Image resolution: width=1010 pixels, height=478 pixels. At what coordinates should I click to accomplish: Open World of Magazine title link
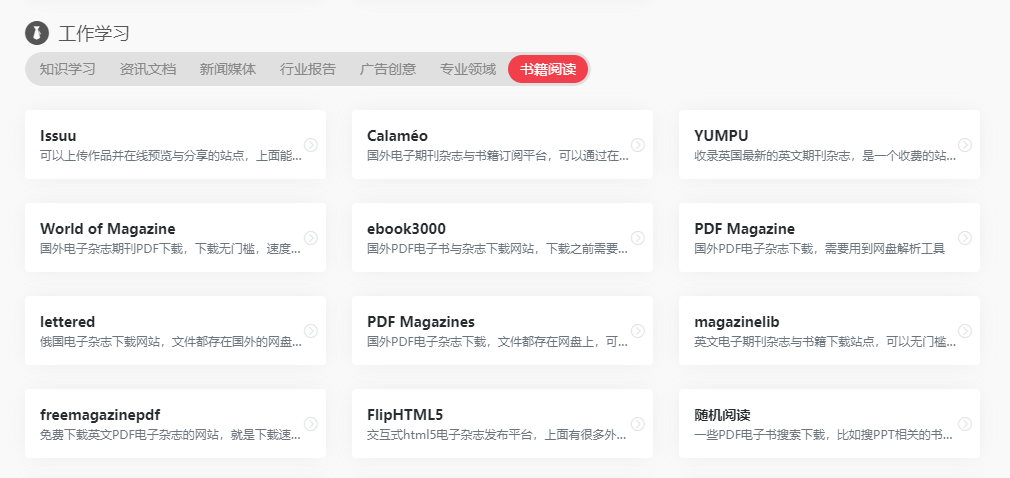pyautogui.click(x=108, y=229)
